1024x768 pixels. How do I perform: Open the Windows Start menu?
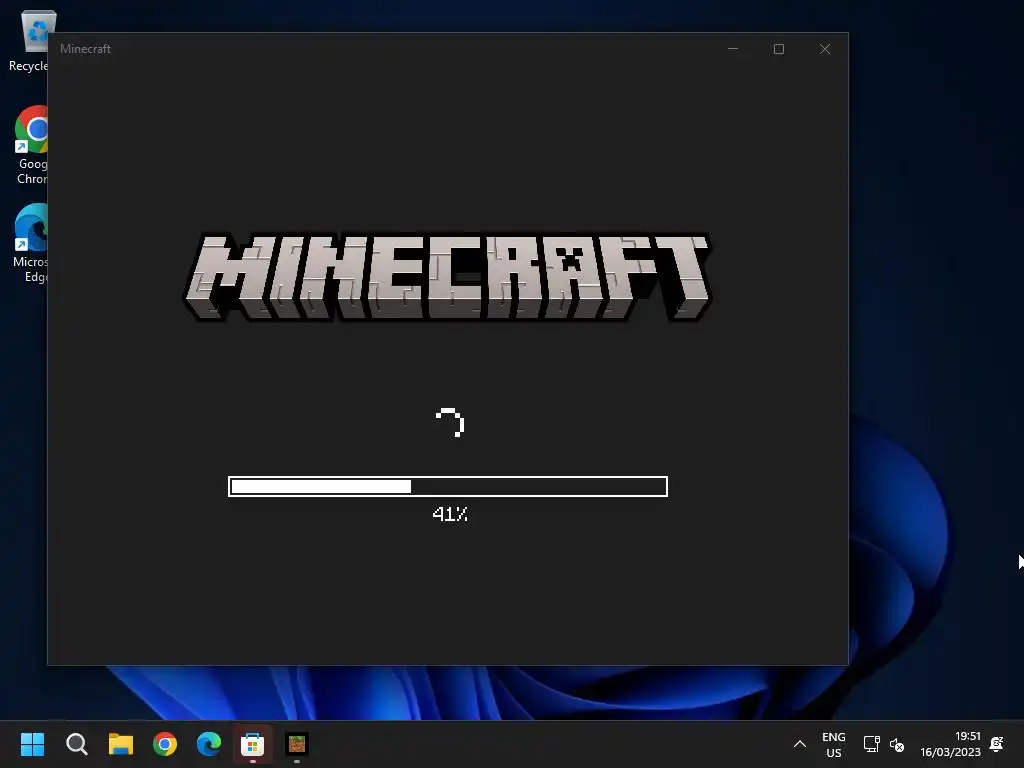click(32, 744)
